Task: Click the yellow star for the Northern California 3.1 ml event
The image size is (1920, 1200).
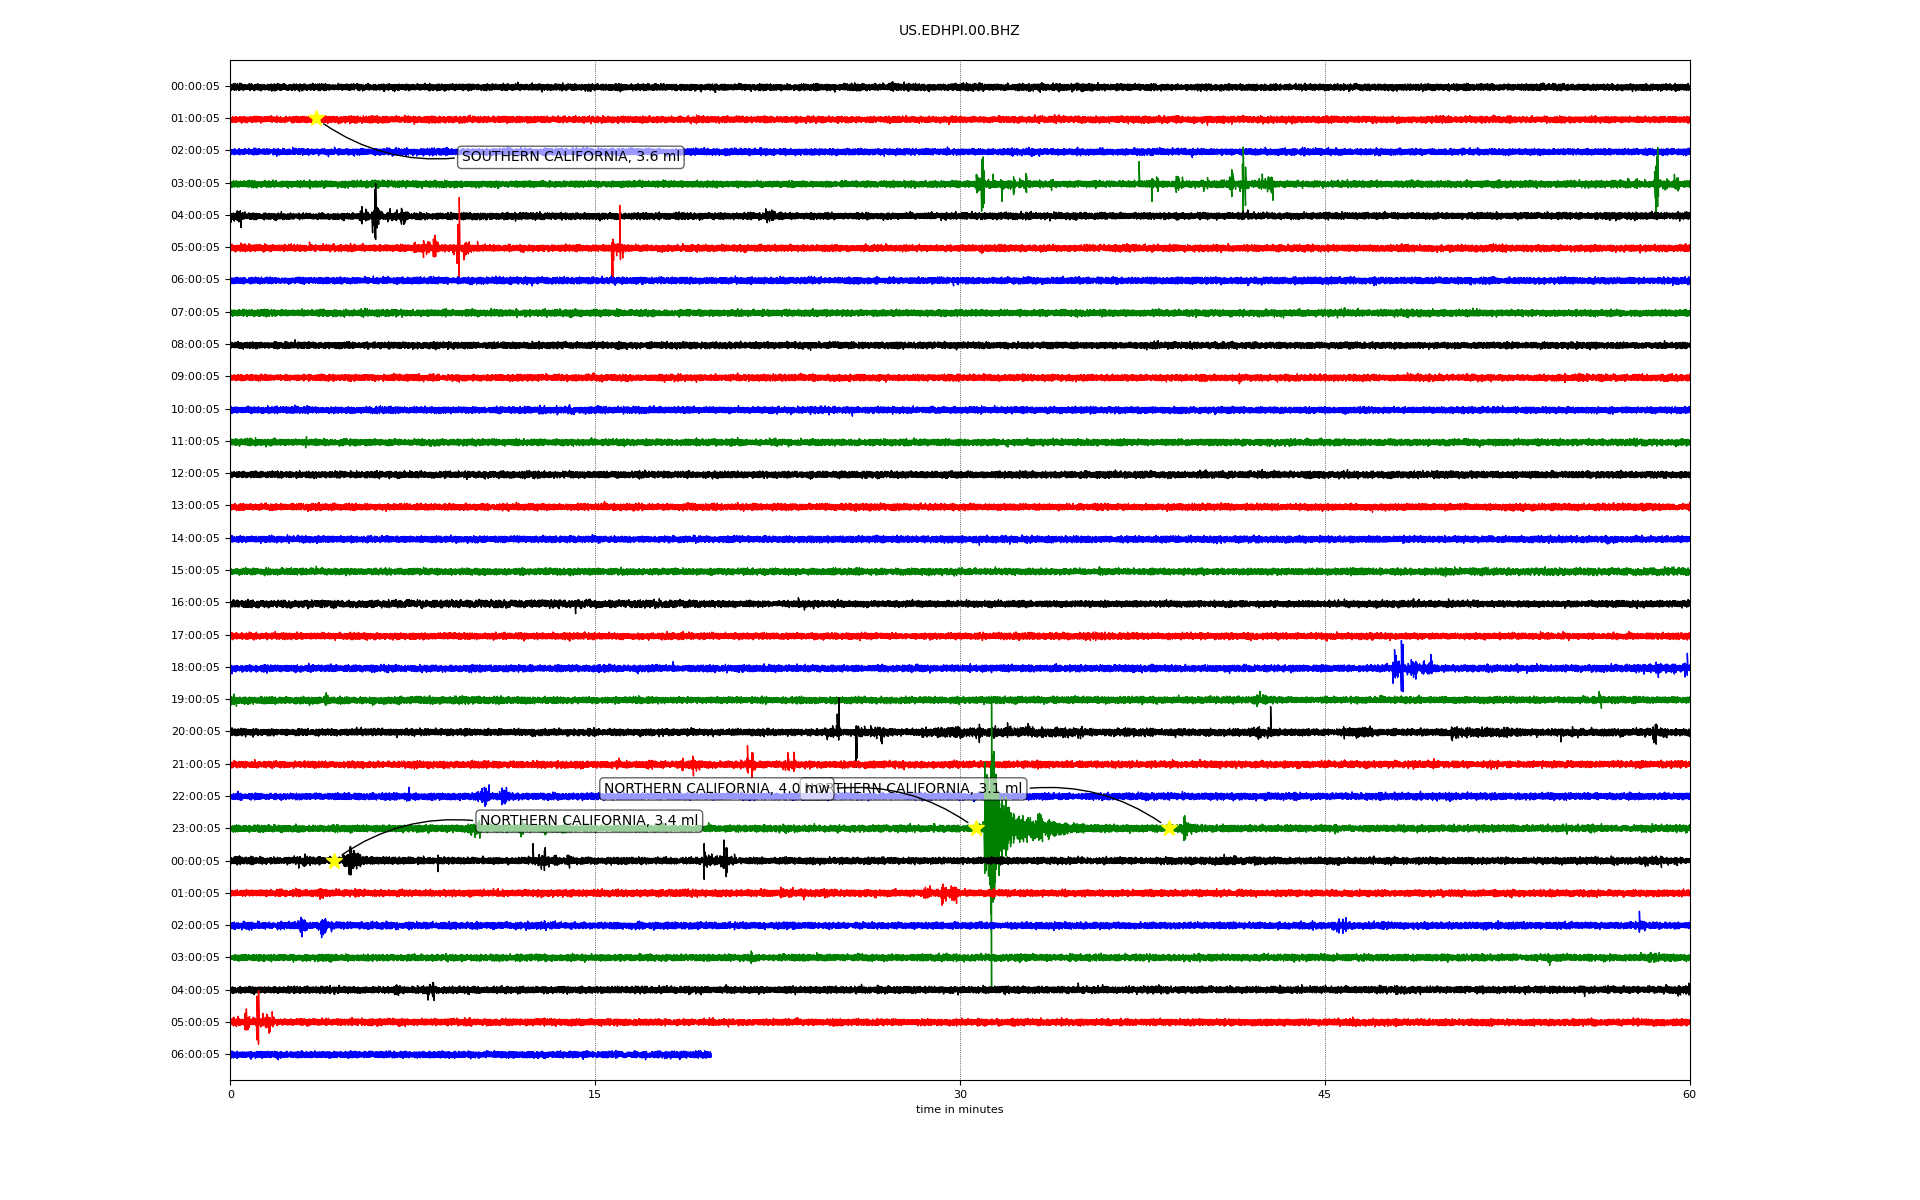Action: (1168, 828)
